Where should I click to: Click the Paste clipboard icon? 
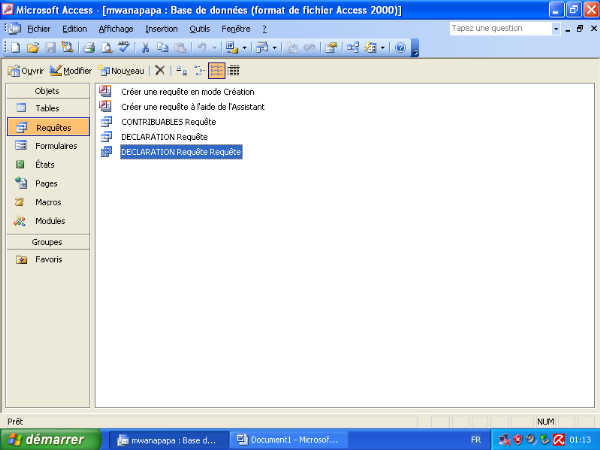(x=180, y=48)
